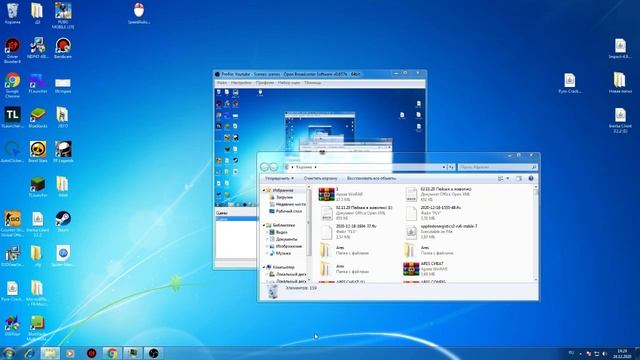This screenshot has width=640, height=360.
Task: Select the Steam desktop icon
Action: [x=63, y=221]
